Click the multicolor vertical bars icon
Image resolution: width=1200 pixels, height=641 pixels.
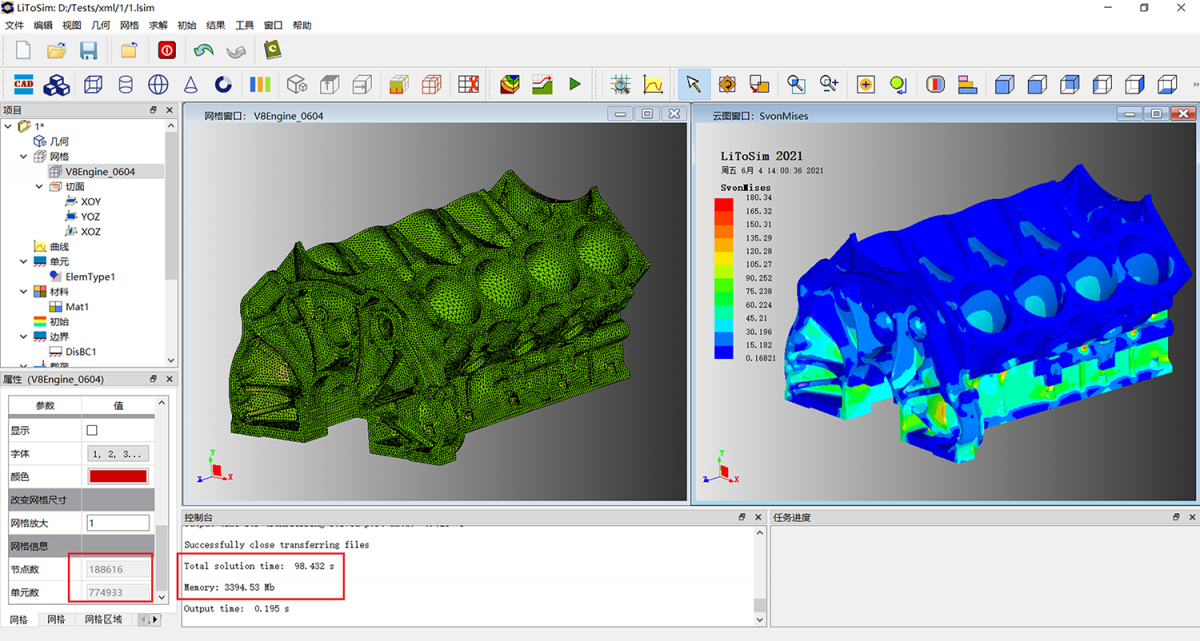coord(260,85)
